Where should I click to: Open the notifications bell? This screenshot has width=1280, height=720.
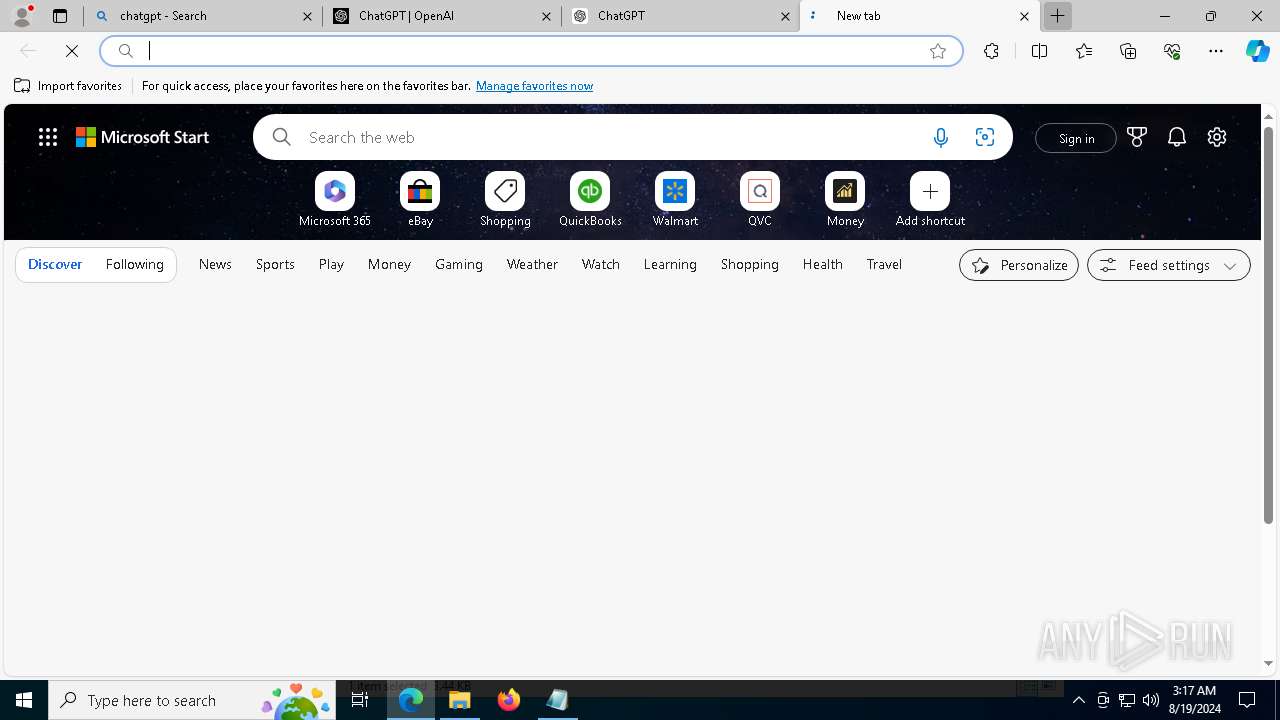point(1177,138)
